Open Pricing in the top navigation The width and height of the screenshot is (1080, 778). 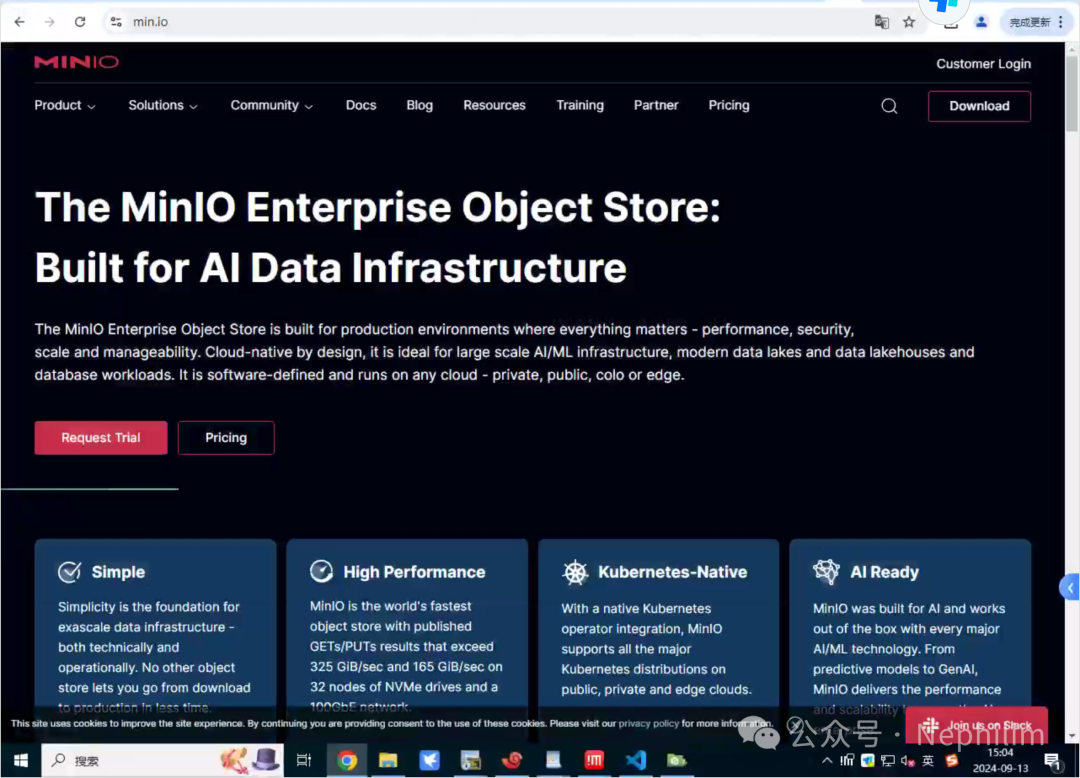click(x=729, y=105)
